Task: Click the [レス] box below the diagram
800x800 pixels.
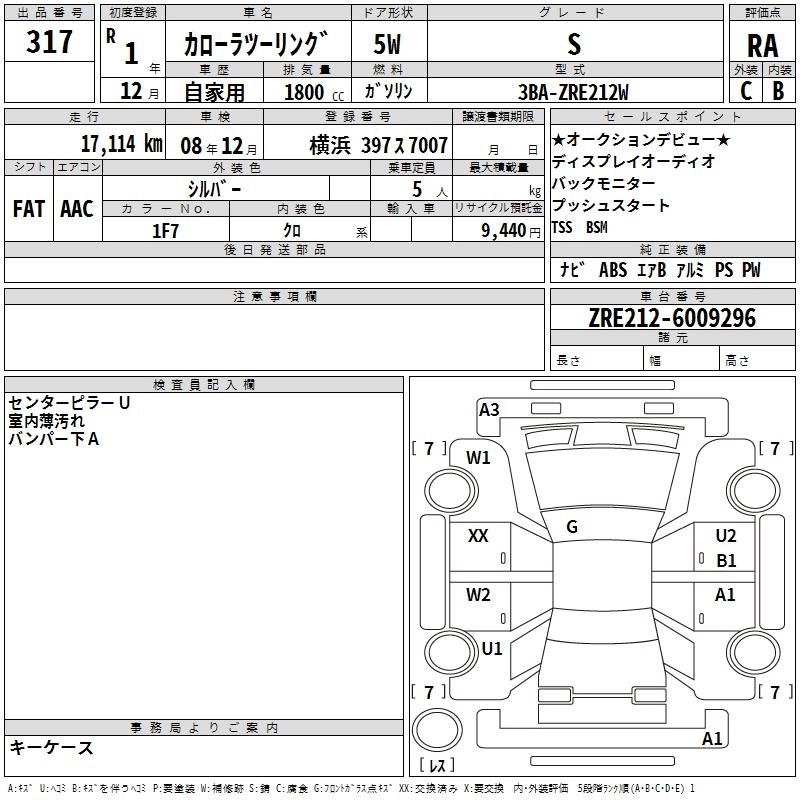Action: pos(436,767)
